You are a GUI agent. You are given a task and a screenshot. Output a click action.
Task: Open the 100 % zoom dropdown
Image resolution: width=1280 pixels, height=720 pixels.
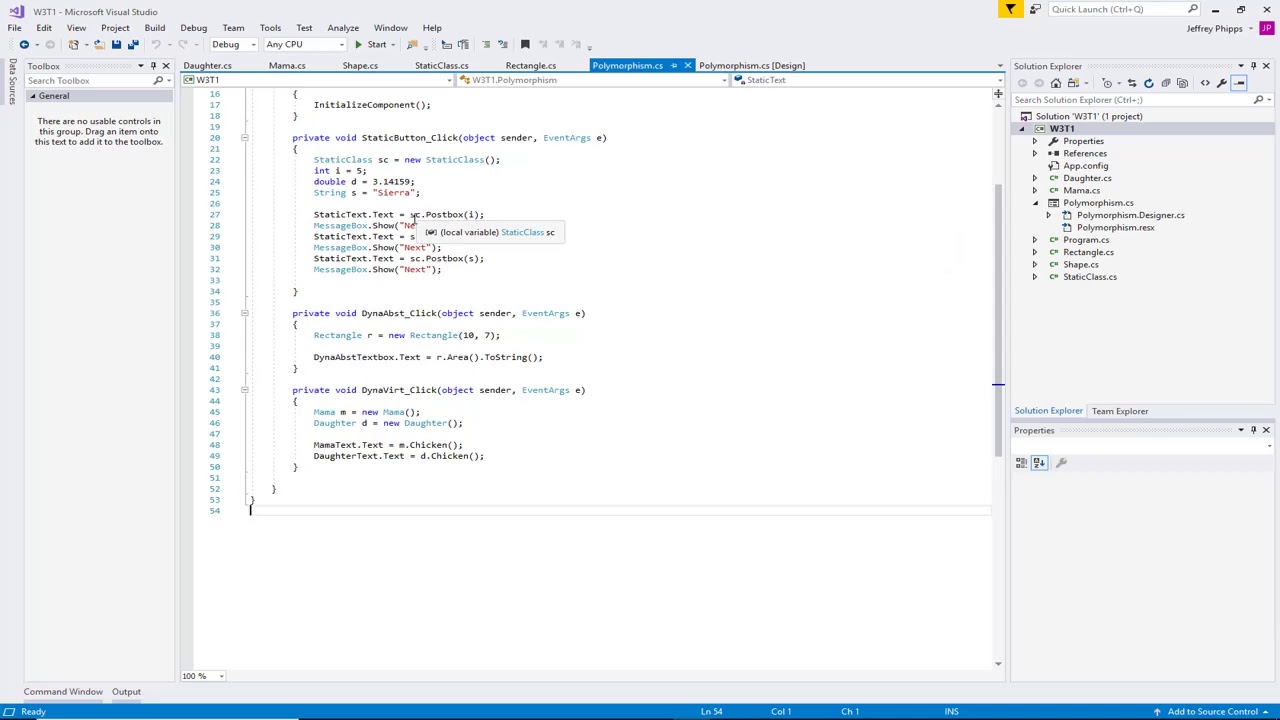pyautogui.click(x=203, y=676)
